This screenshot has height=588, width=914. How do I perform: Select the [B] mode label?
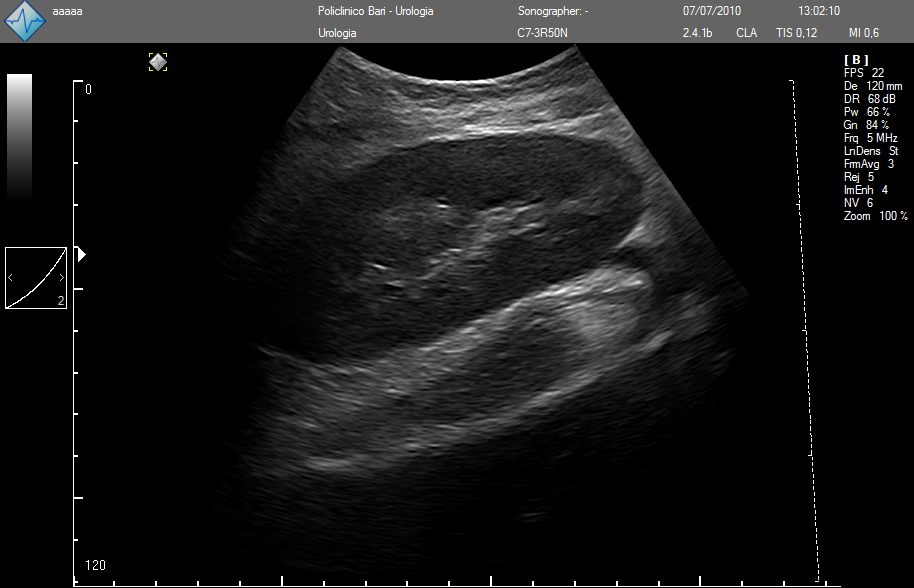coord(856,60)
